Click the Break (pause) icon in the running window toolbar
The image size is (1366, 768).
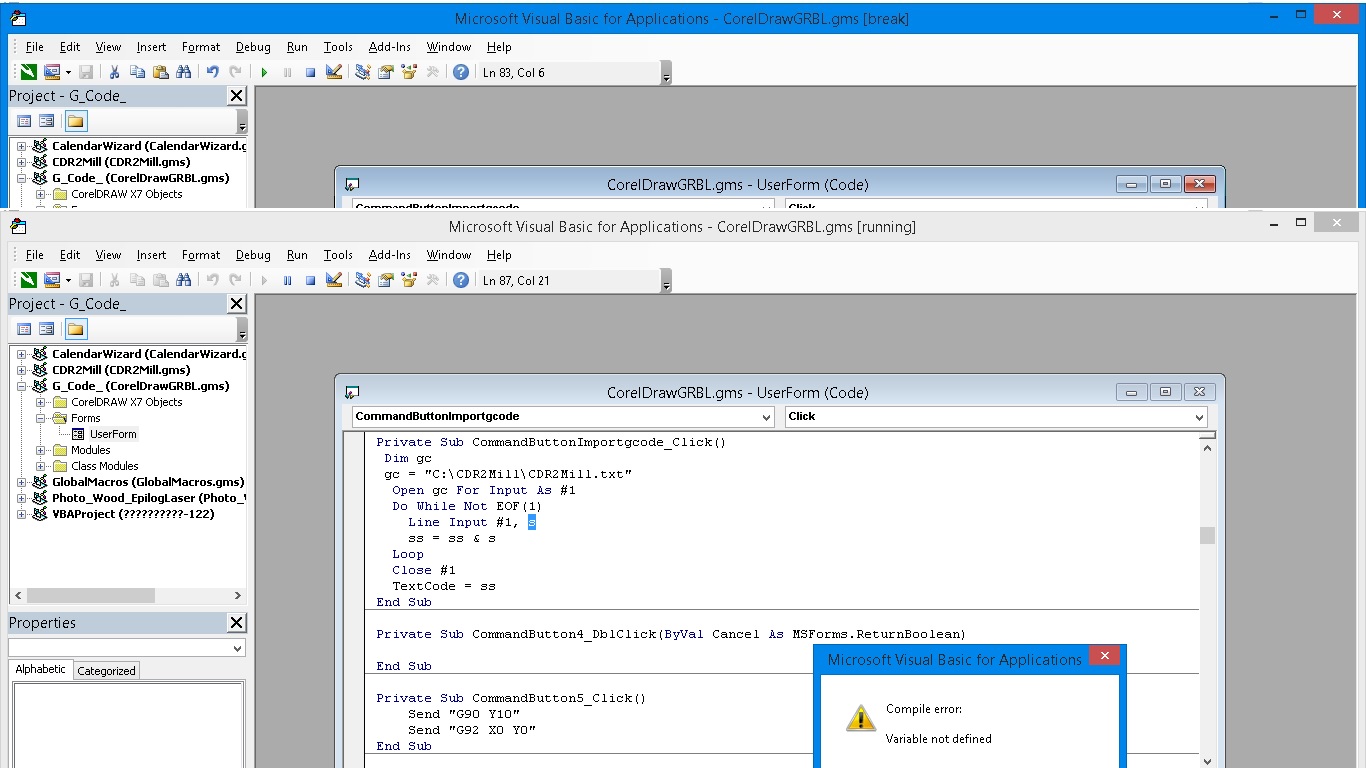tap(287, 281)
